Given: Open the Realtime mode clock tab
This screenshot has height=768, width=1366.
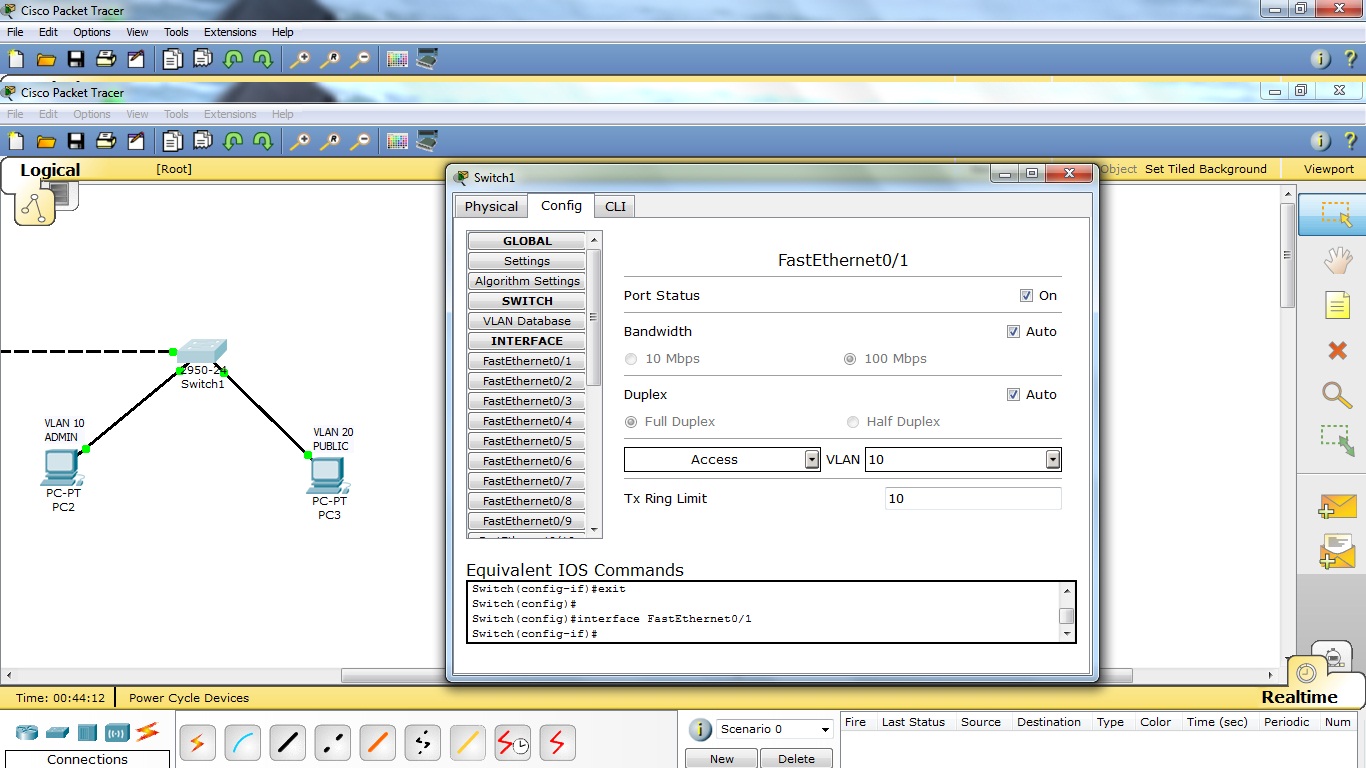Looking at the screenshot, I should [1306, 674].
